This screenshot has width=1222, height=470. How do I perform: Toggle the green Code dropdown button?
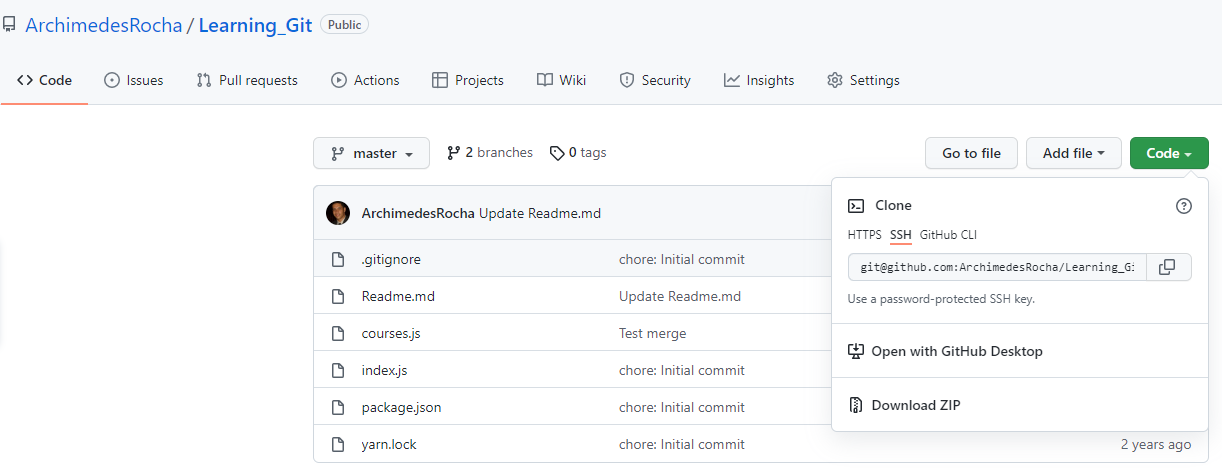coord(1168,153)
